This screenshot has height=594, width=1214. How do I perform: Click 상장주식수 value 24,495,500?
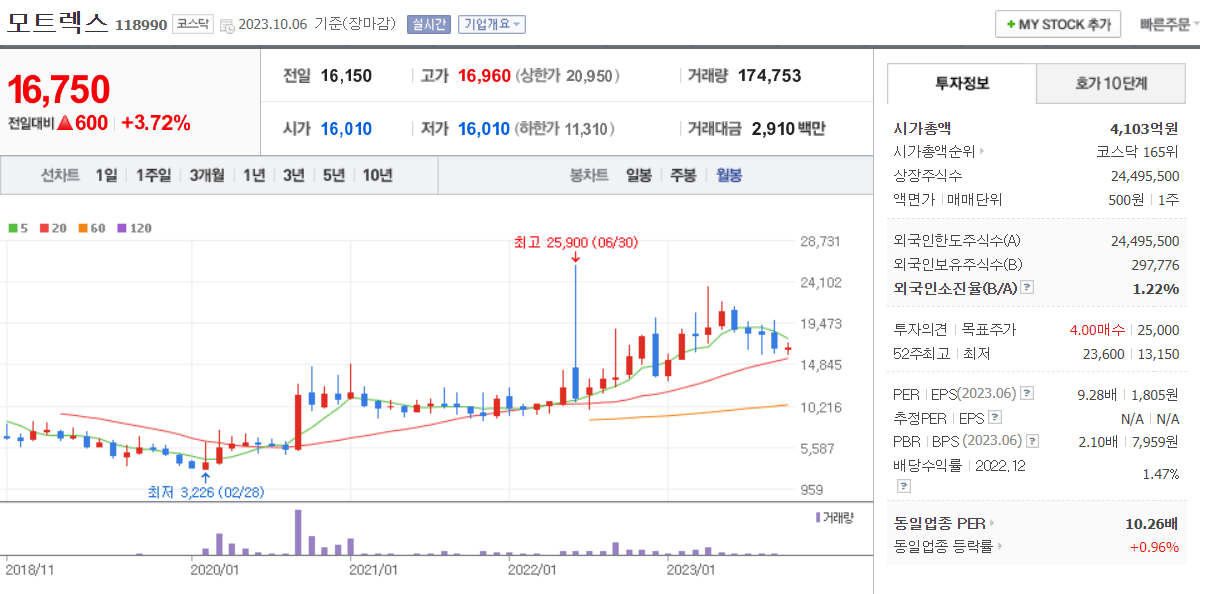[x=1145, y=175]
